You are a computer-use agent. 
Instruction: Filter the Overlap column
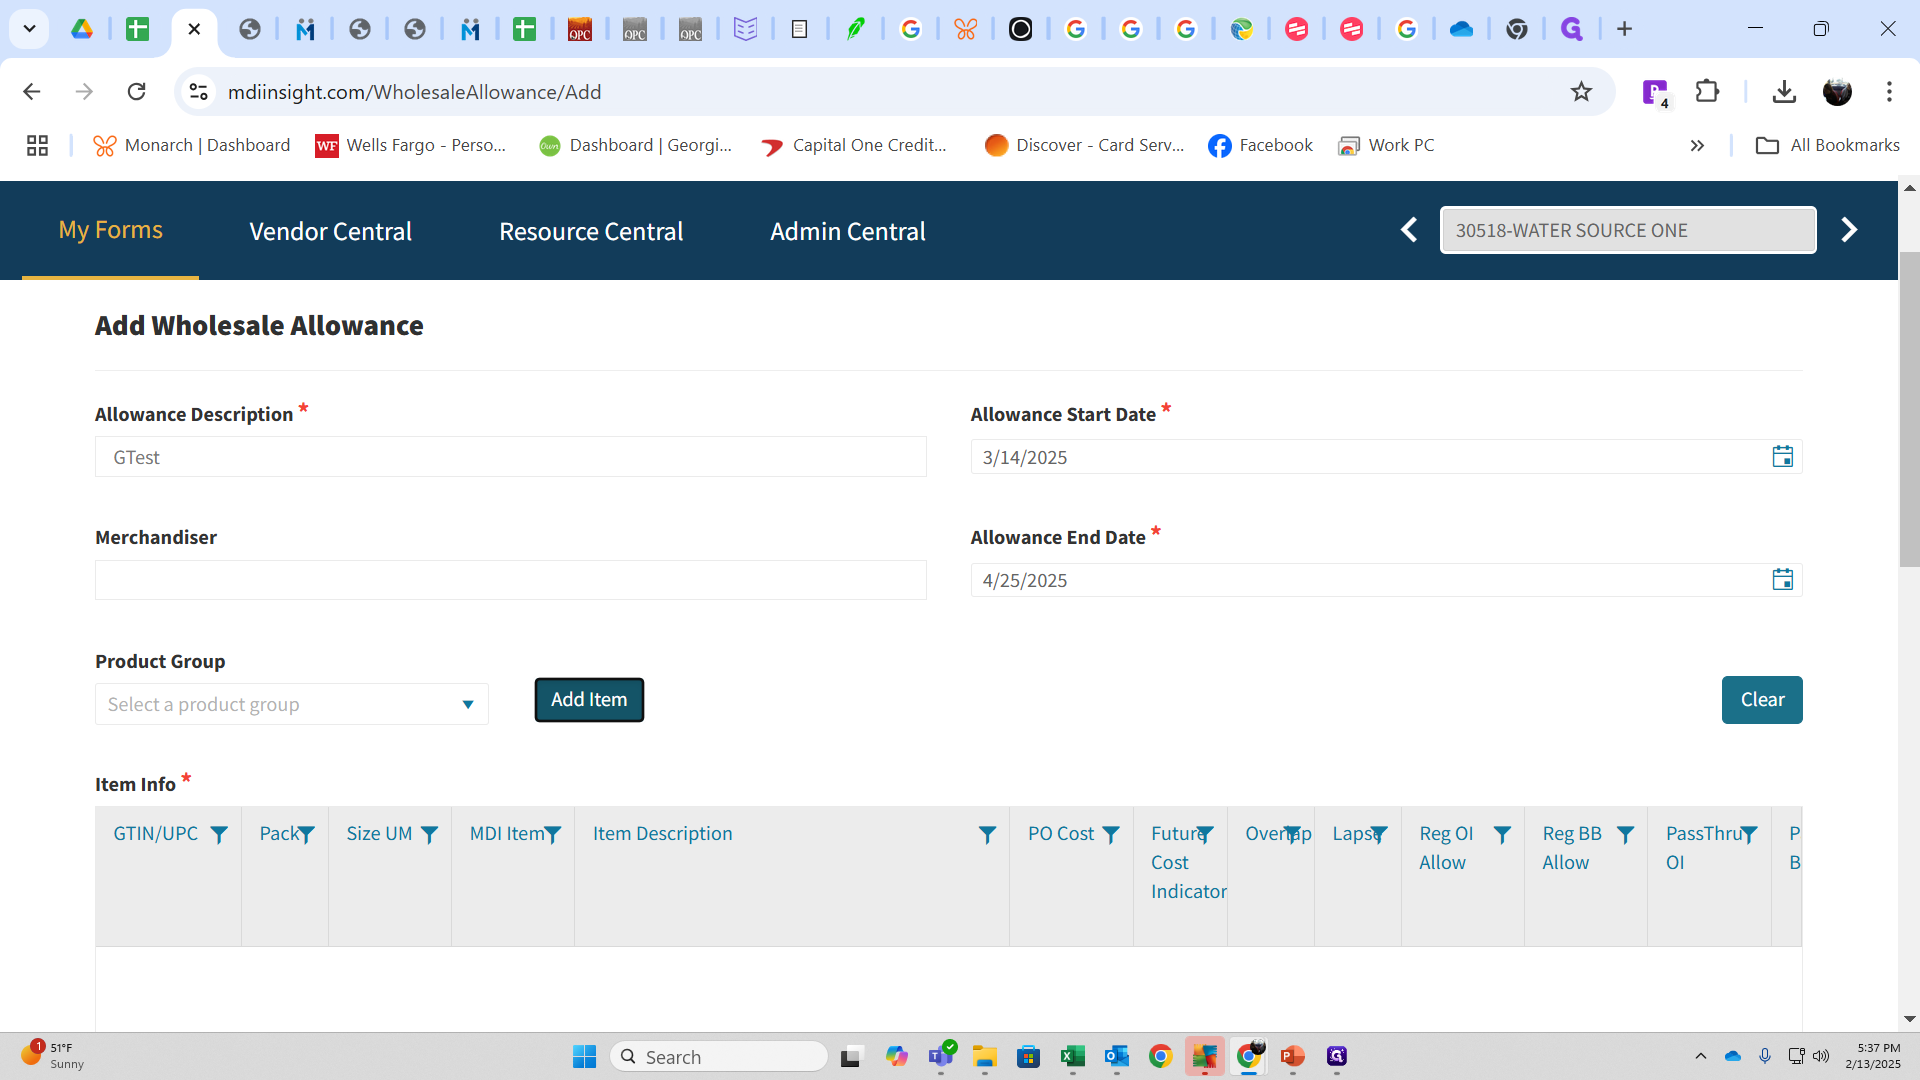[x=1292, y=835]
